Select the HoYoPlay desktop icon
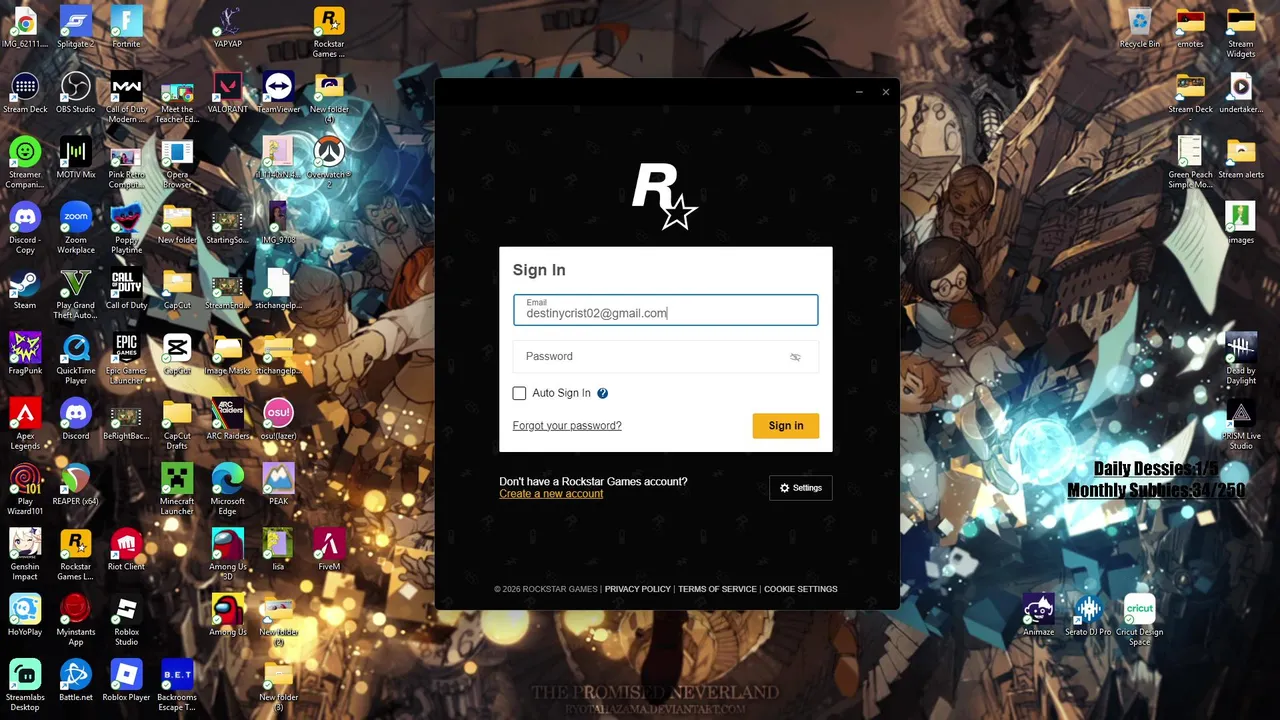 25,615
